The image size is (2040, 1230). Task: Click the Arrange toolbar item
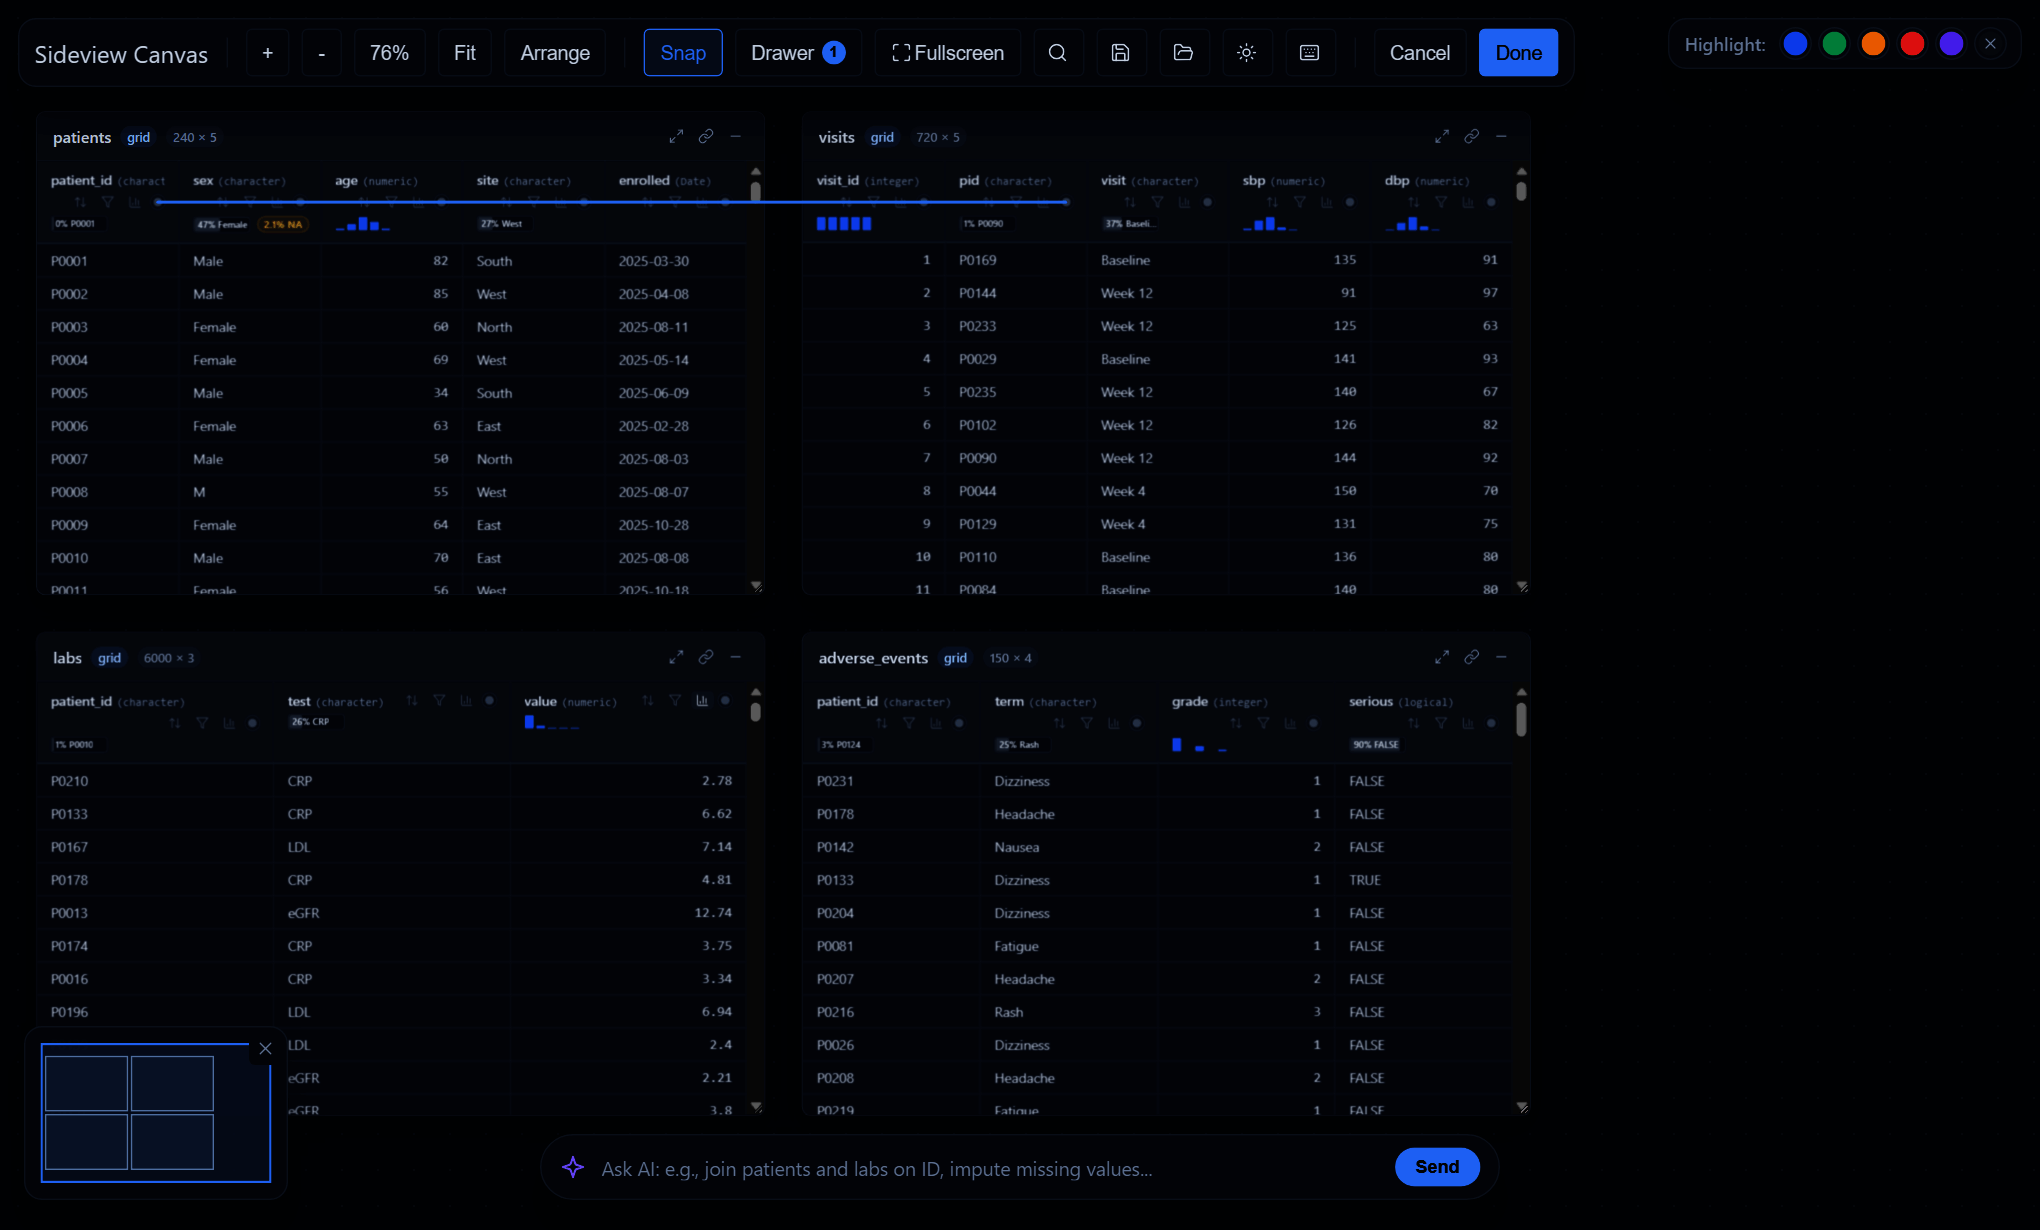[x=555, y=53]
